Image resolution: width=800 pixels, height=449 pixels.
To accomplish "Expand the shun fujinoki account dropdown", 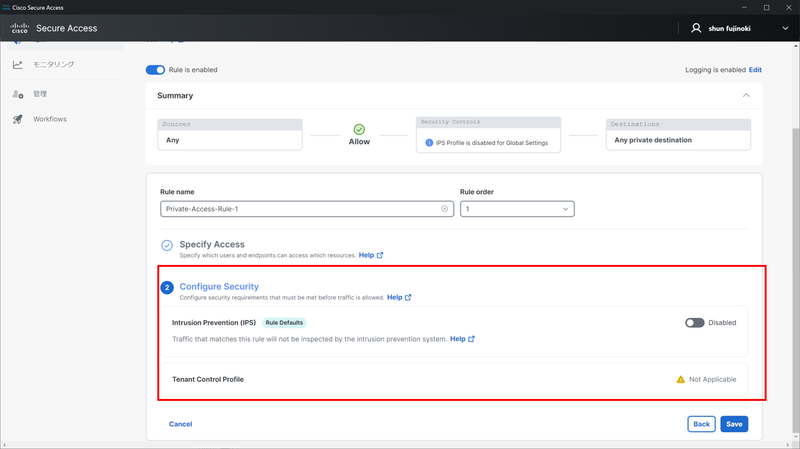I will (785, 29).
